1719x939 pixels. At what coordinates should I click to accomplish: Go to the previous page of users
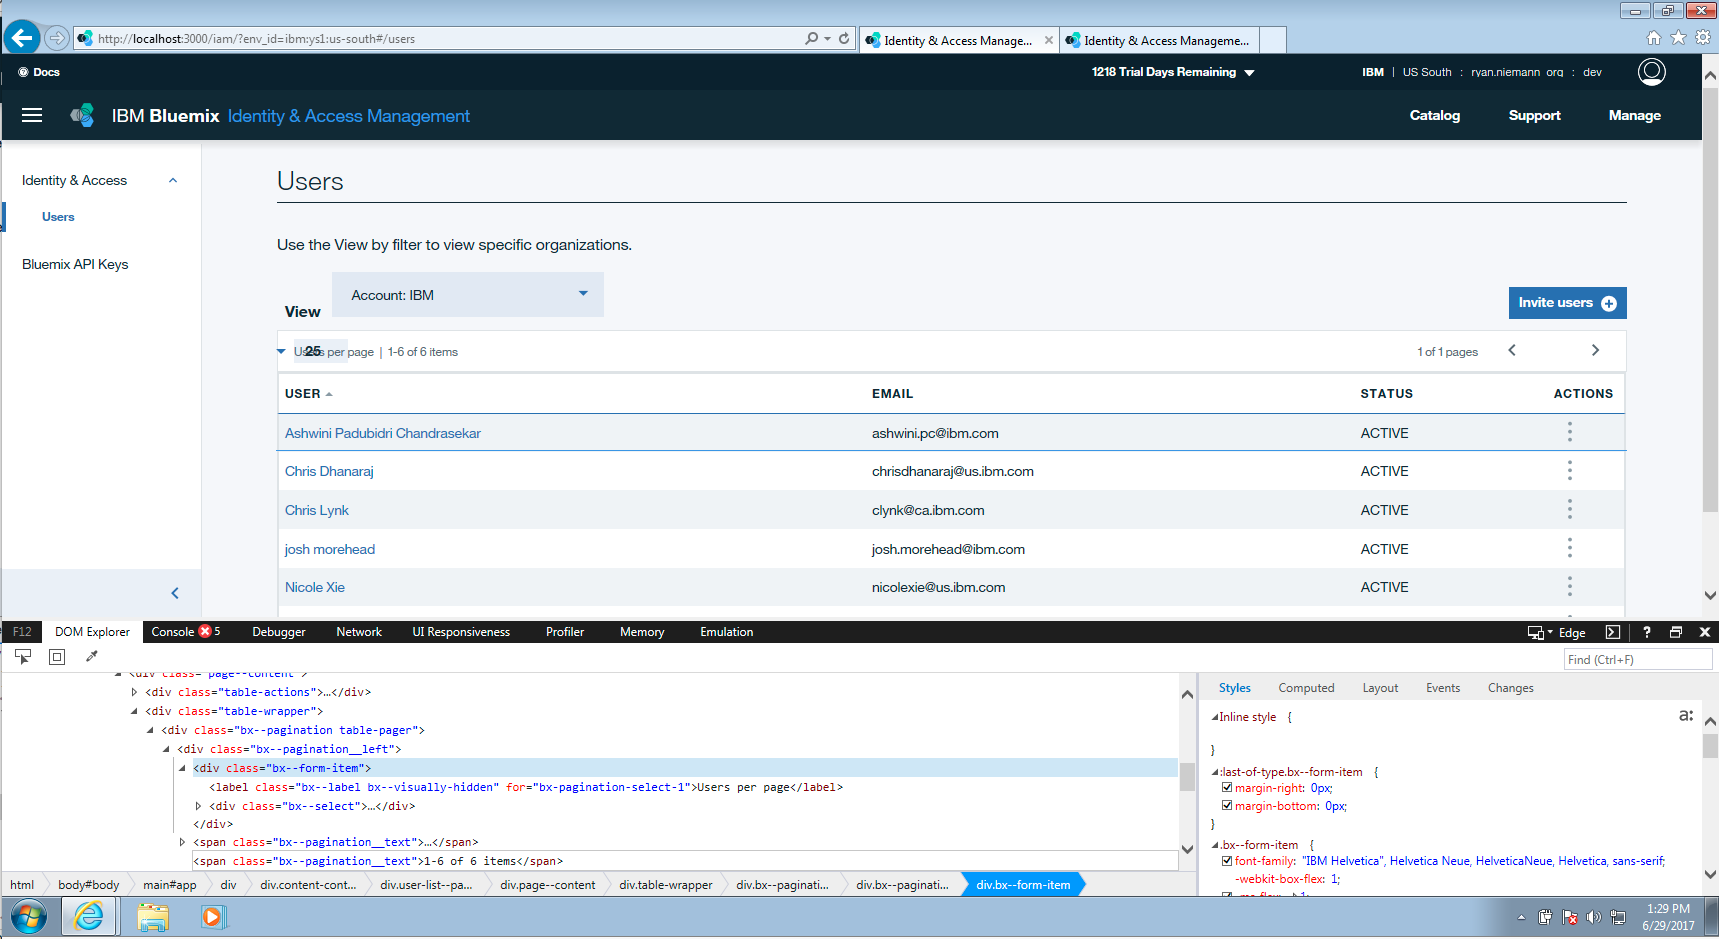(1512, 350)
